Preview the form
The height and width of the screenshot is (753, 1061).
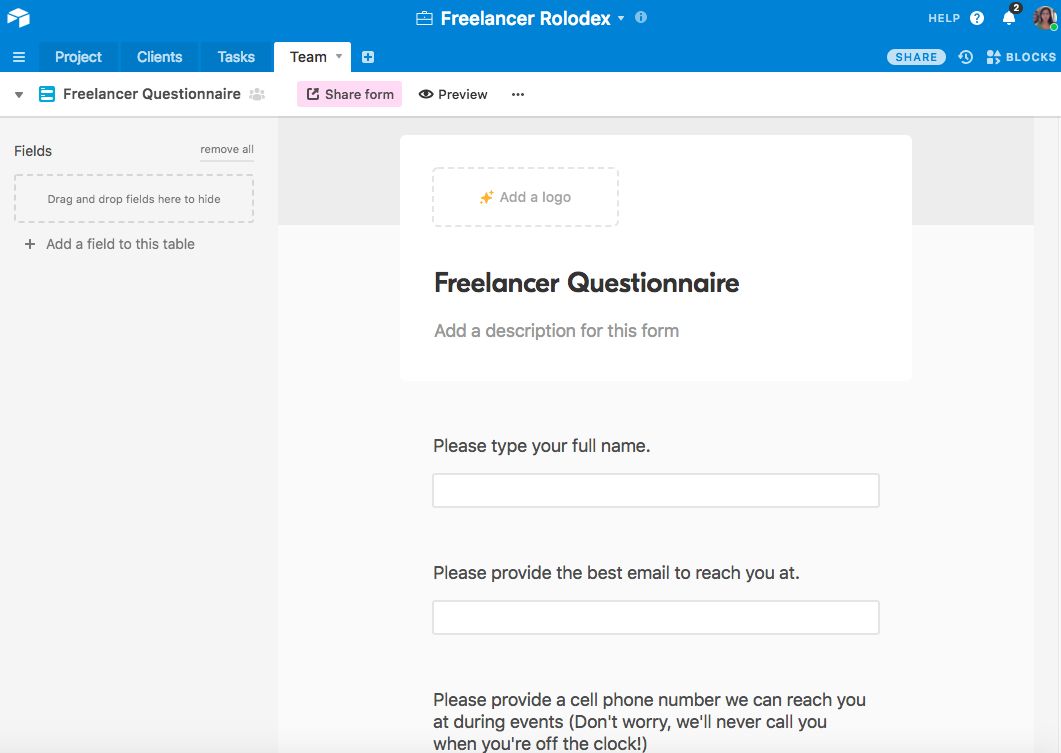coord(453,94)
